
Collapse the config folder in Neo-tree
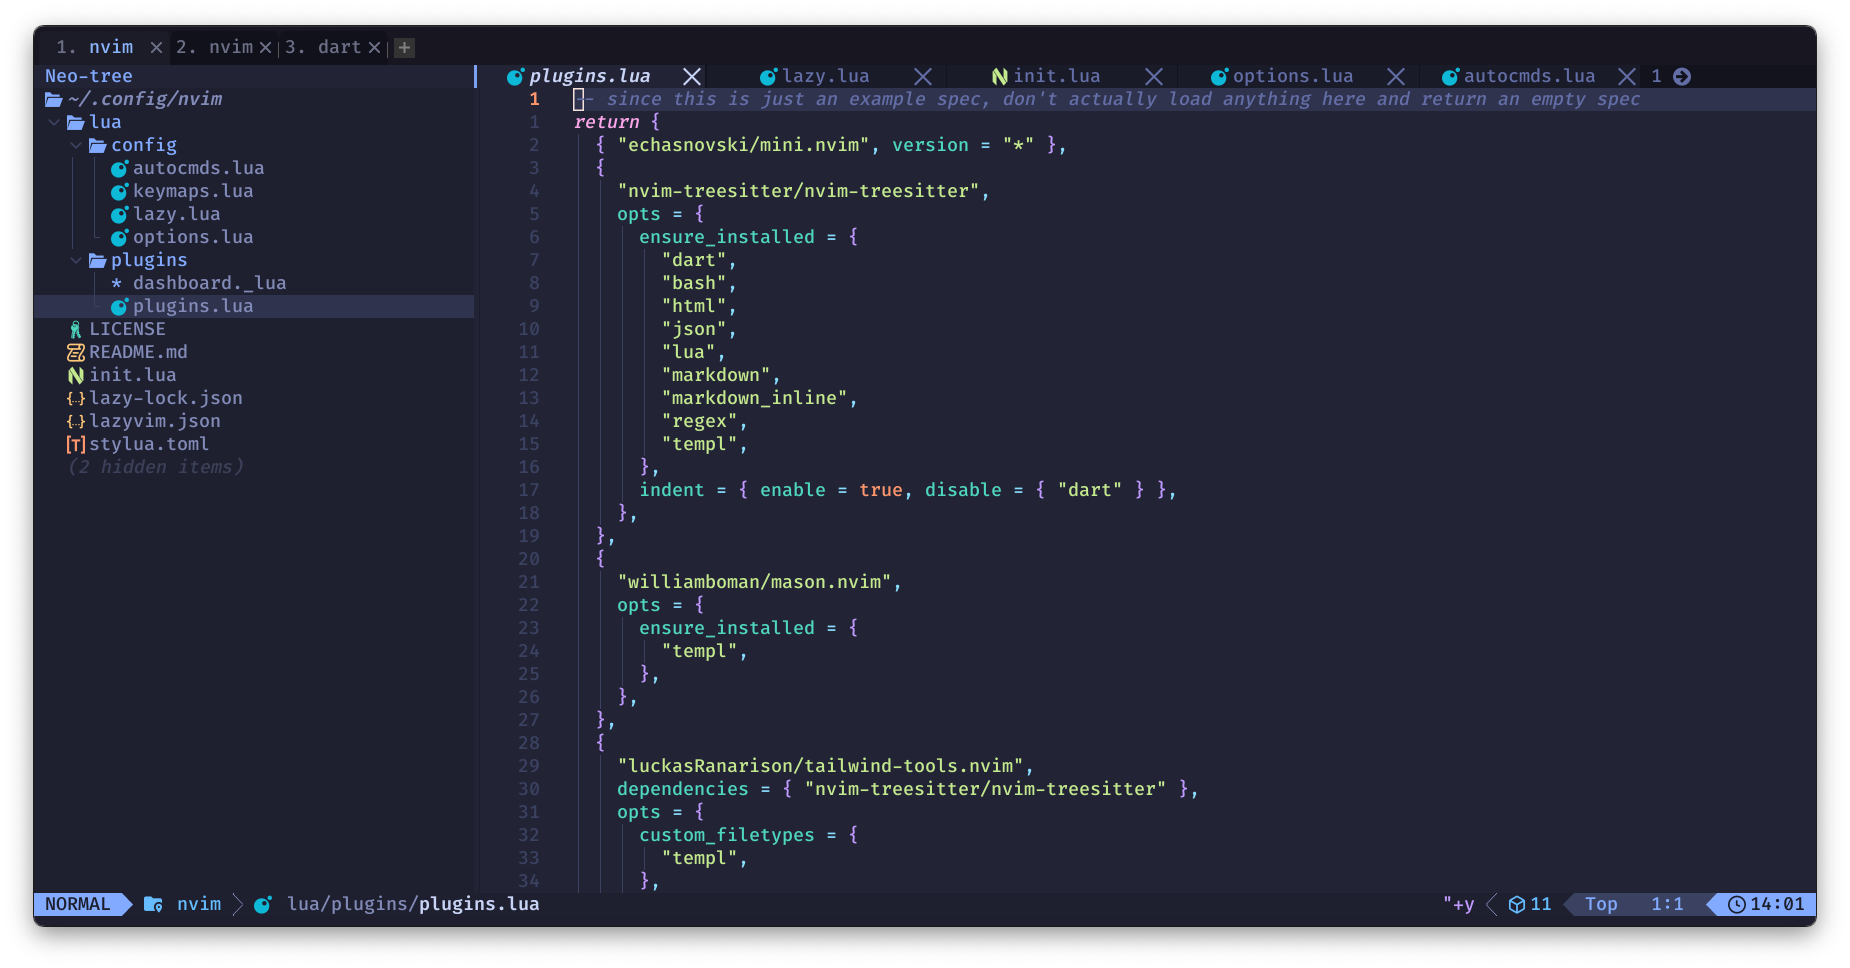[x=76, y=145]
